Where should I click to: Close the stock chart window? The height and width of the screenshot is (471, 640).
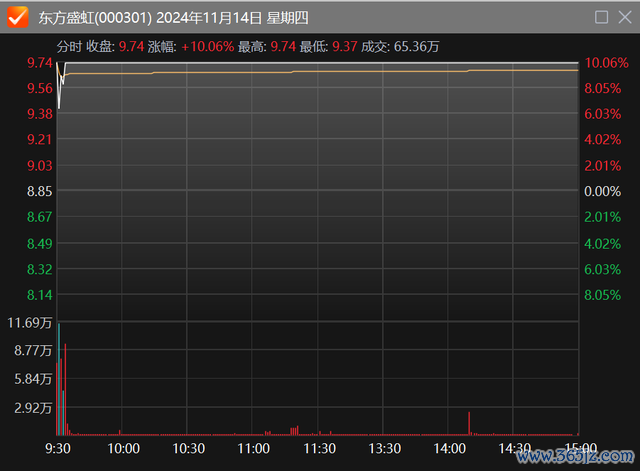[x=625, y=17]
